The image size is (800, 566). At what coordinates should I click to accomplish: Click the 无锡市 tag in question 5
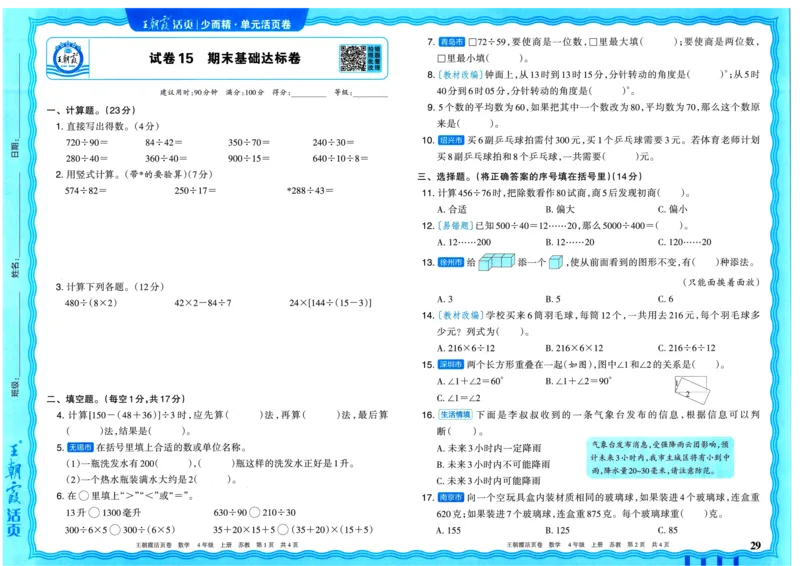tap(80, 448)
